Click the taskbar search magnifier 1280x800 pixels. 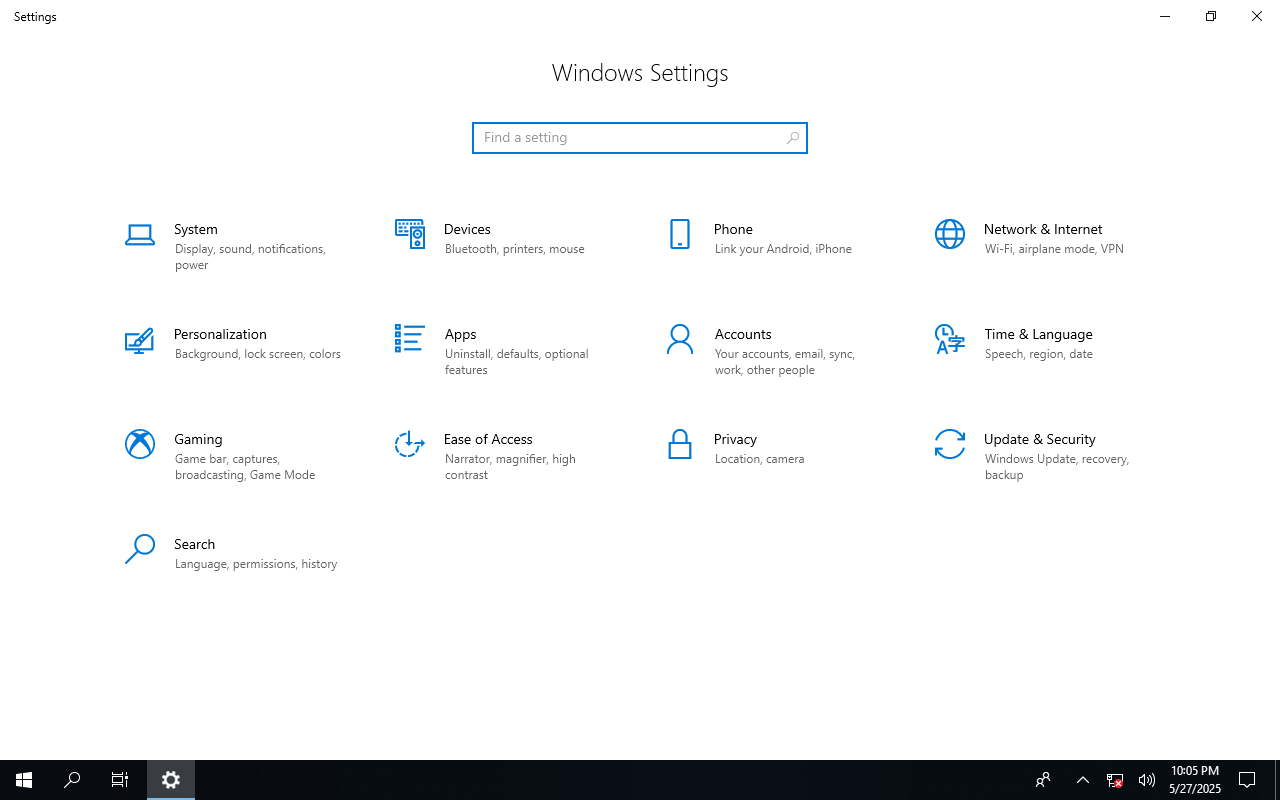[72, 780]
